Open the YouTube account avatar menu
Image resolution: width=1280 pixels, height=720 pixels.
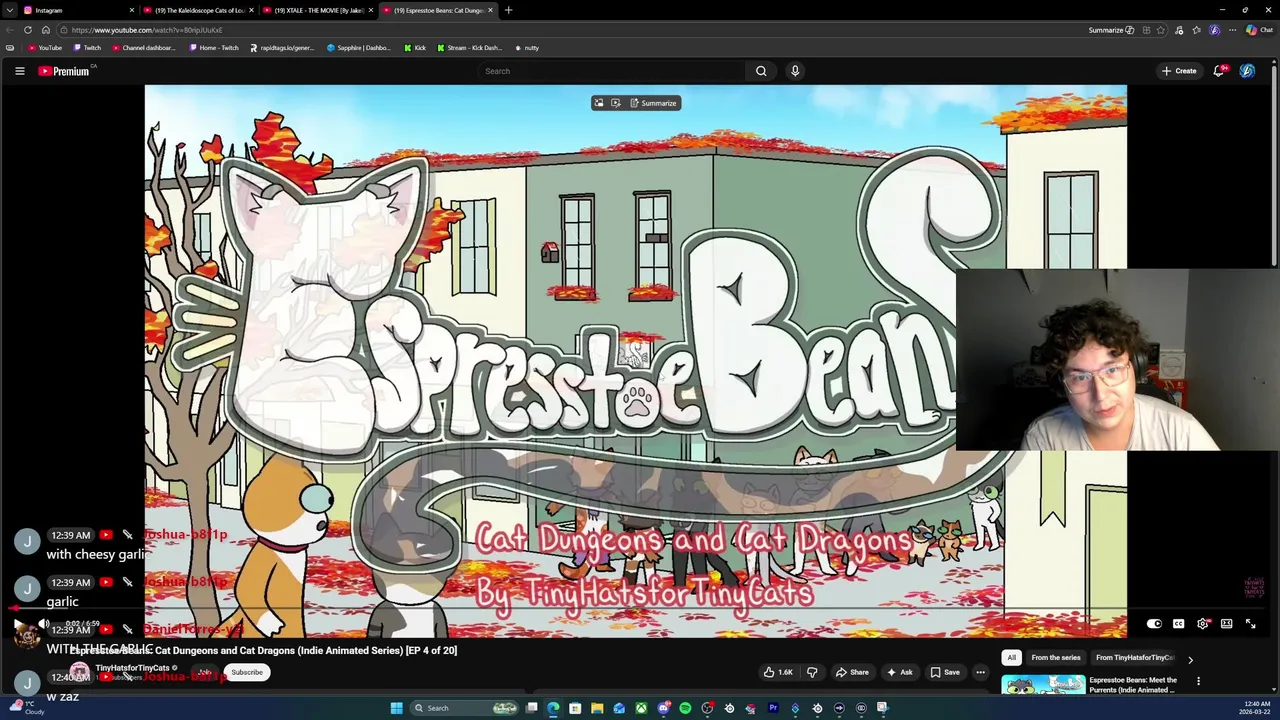pyautogui.click(x=1247, y=71)
